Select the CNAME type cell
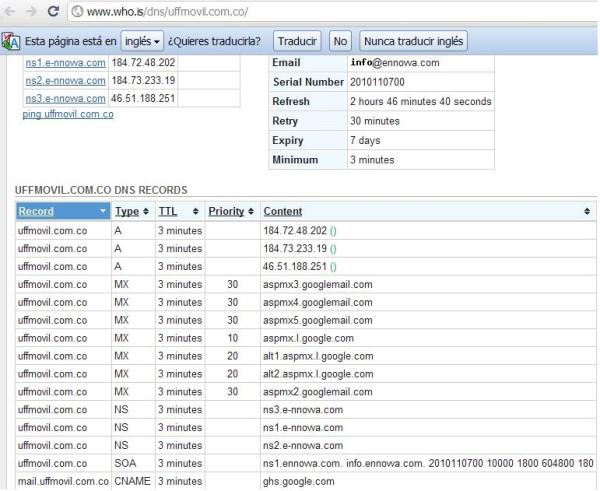Viewport: 600px width, 491px height. pos(132,482)
